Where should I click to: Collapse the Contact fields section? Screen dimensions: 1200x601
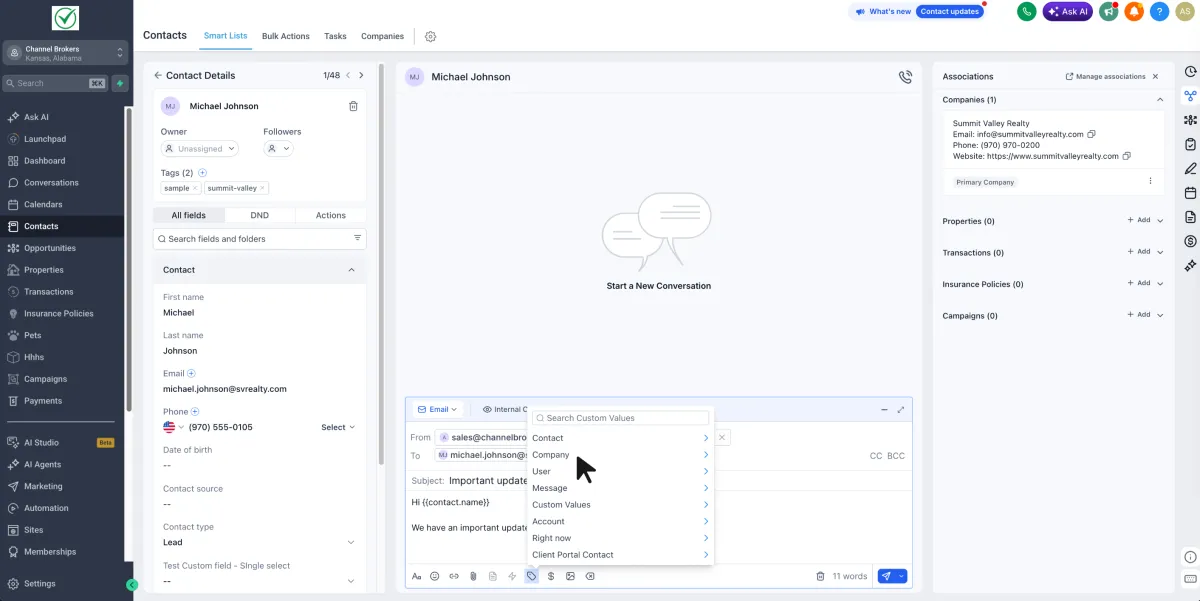[x=351, y=270]
